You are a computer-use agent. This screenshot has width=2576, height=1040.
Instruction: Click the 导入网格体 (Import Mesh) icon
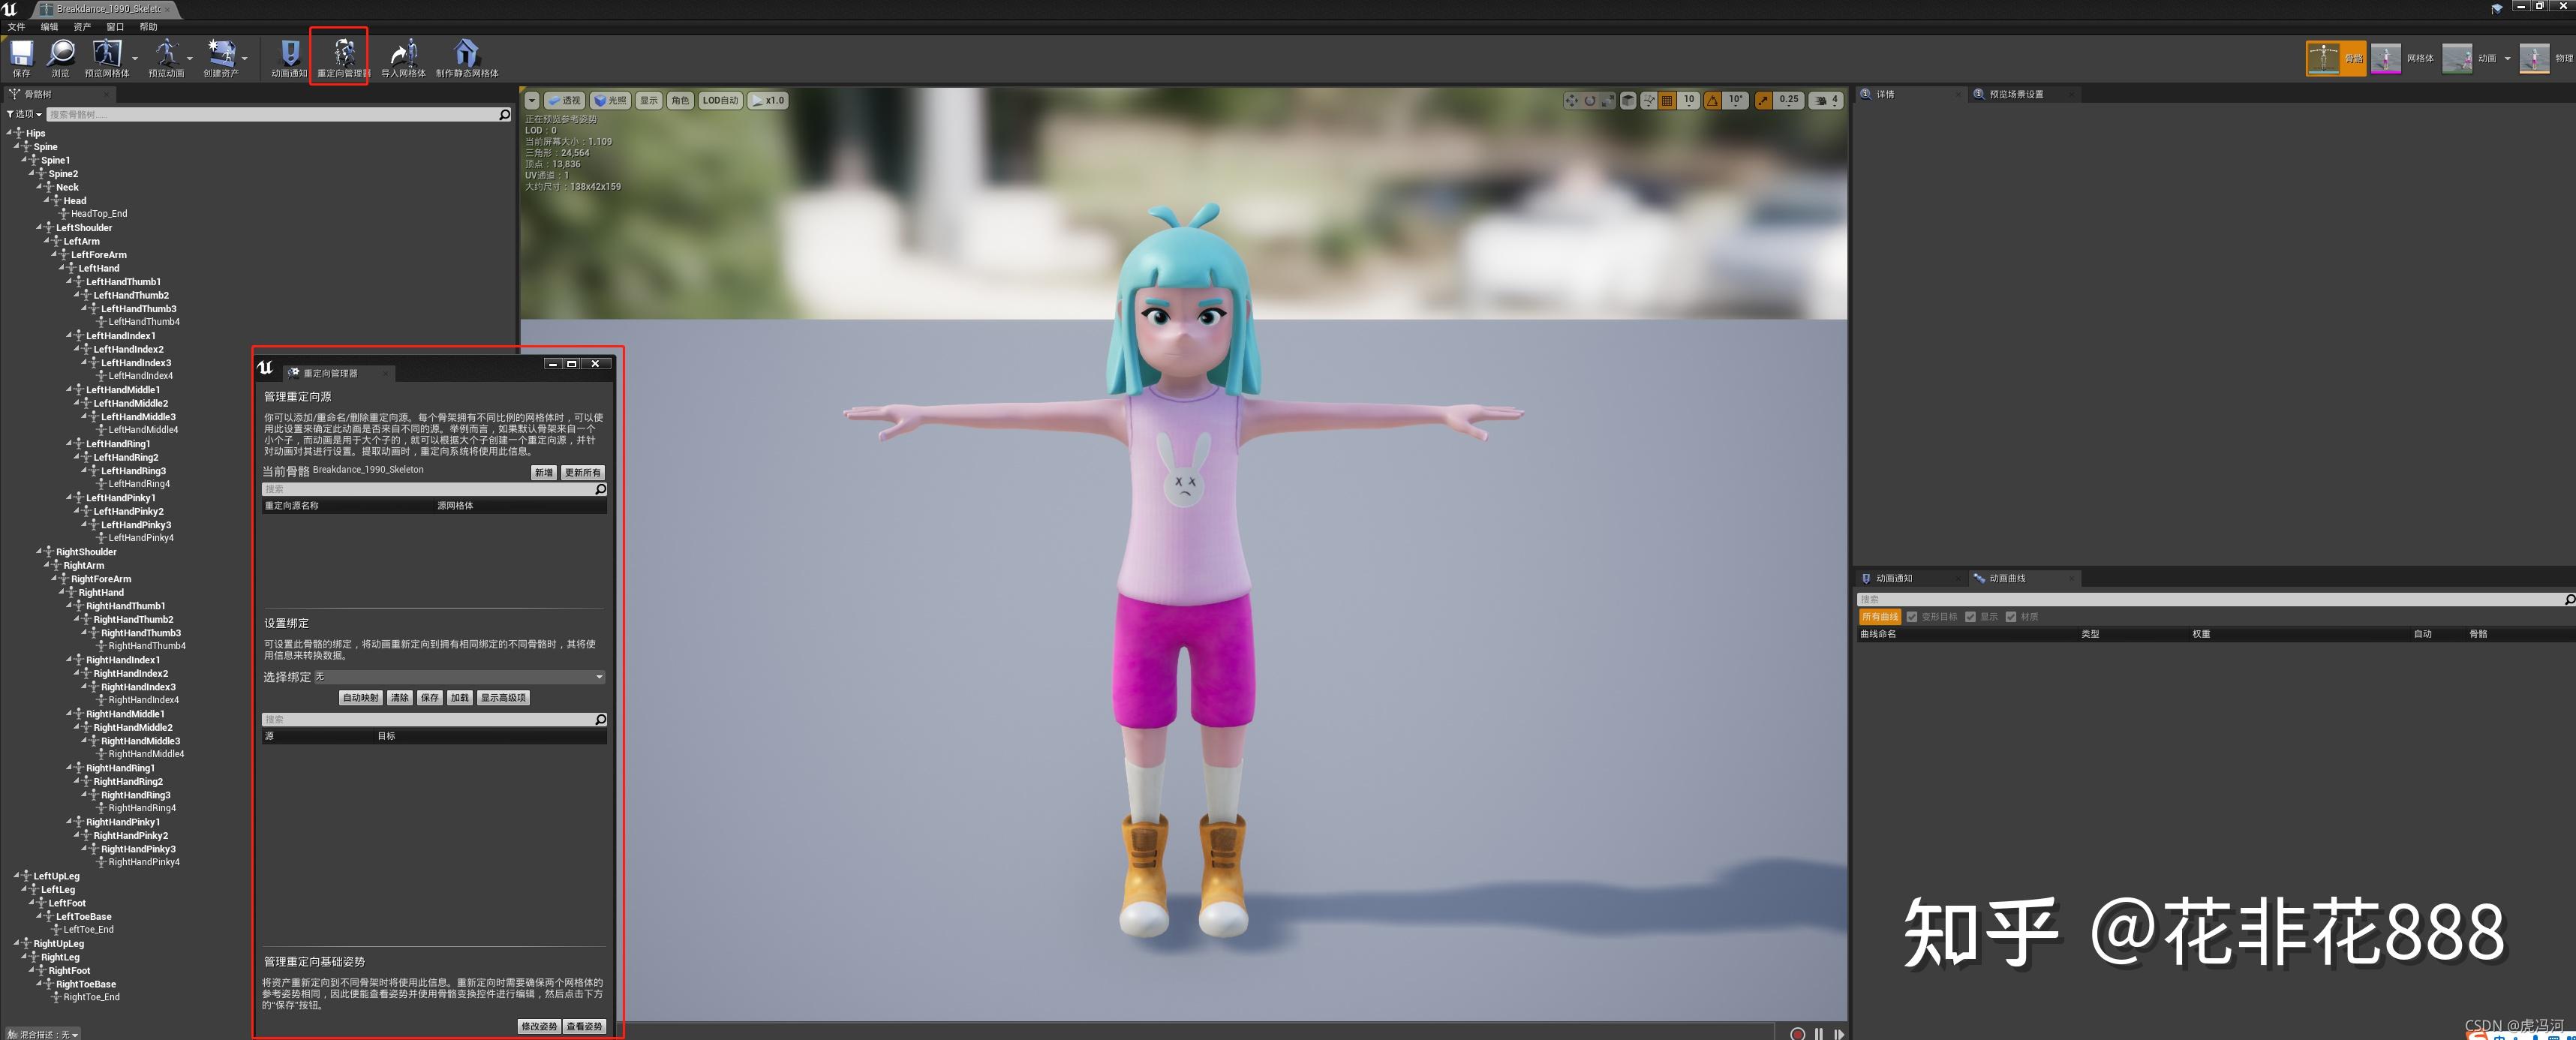pyautogui.click(x=403, y=54)
